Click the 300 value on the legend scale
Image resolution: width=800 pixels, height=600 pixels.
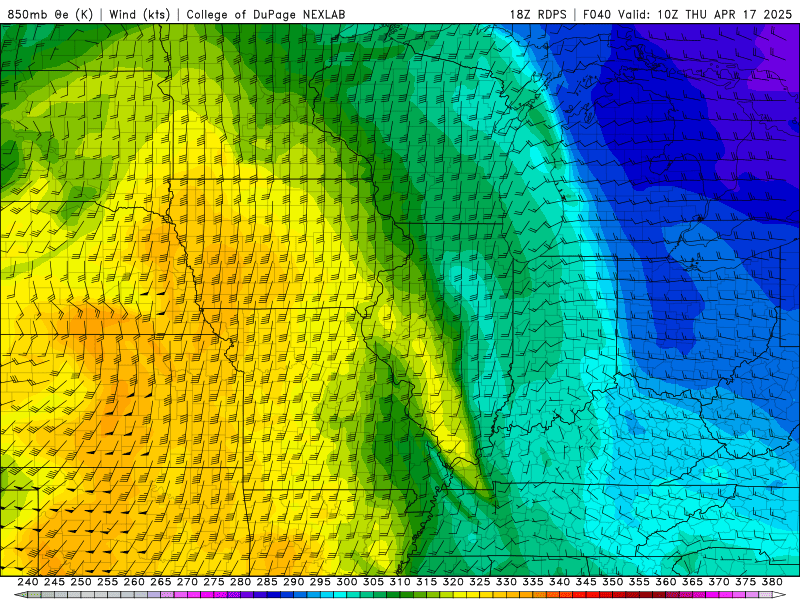[x=346, y=582]
